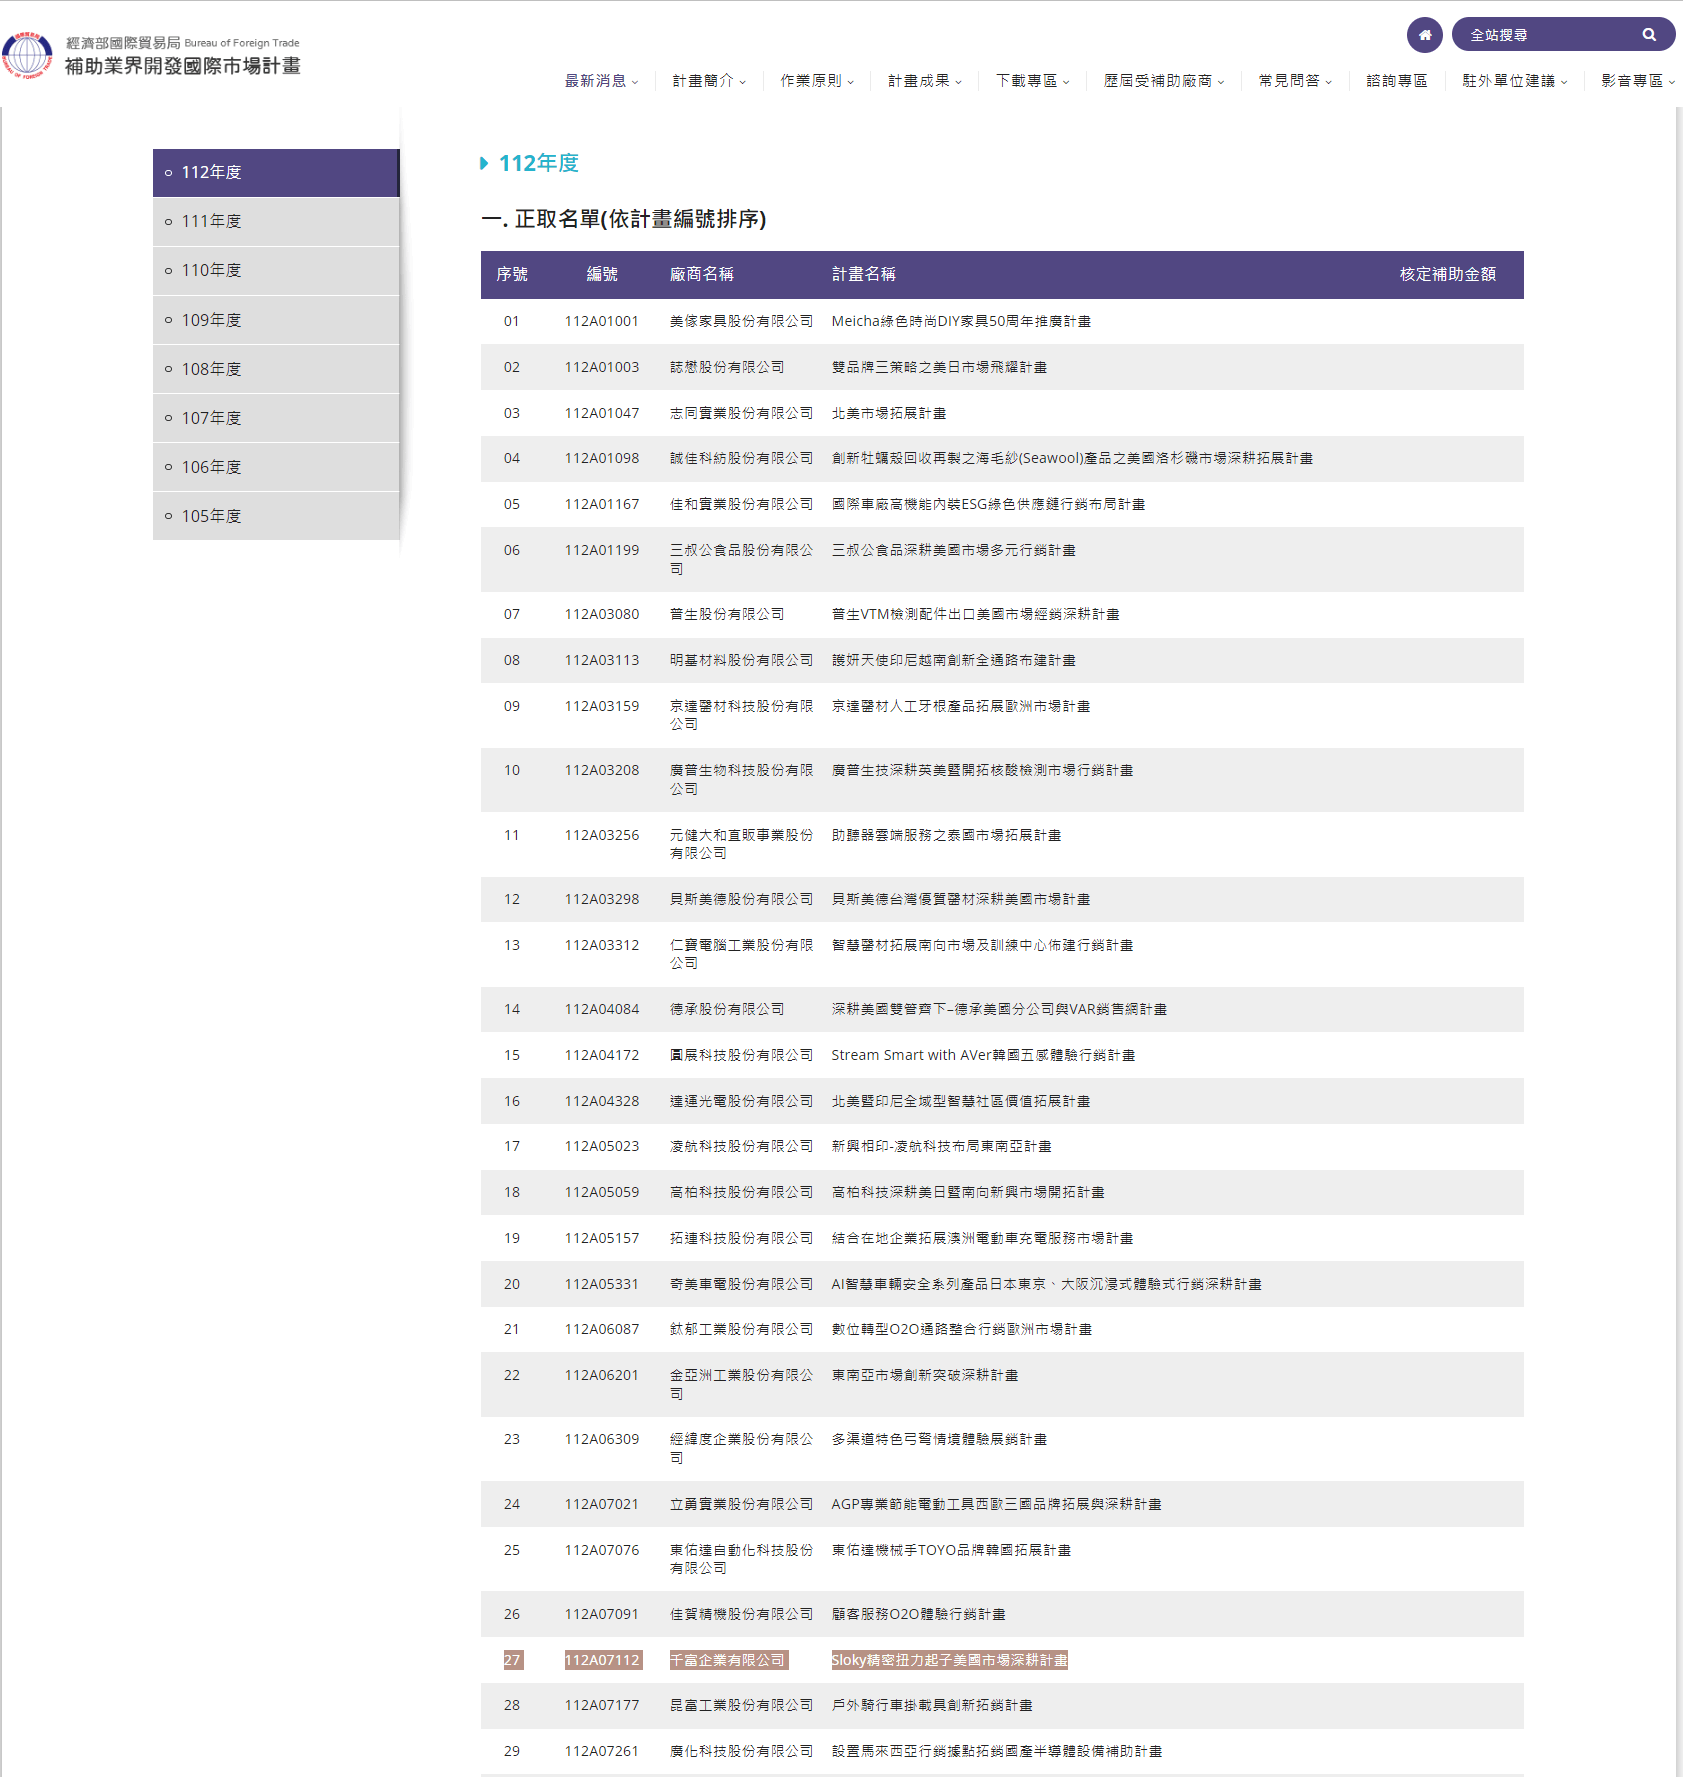
Task: Click company 拓連科技股份有限公司
Action: [x=742, y=1238]
